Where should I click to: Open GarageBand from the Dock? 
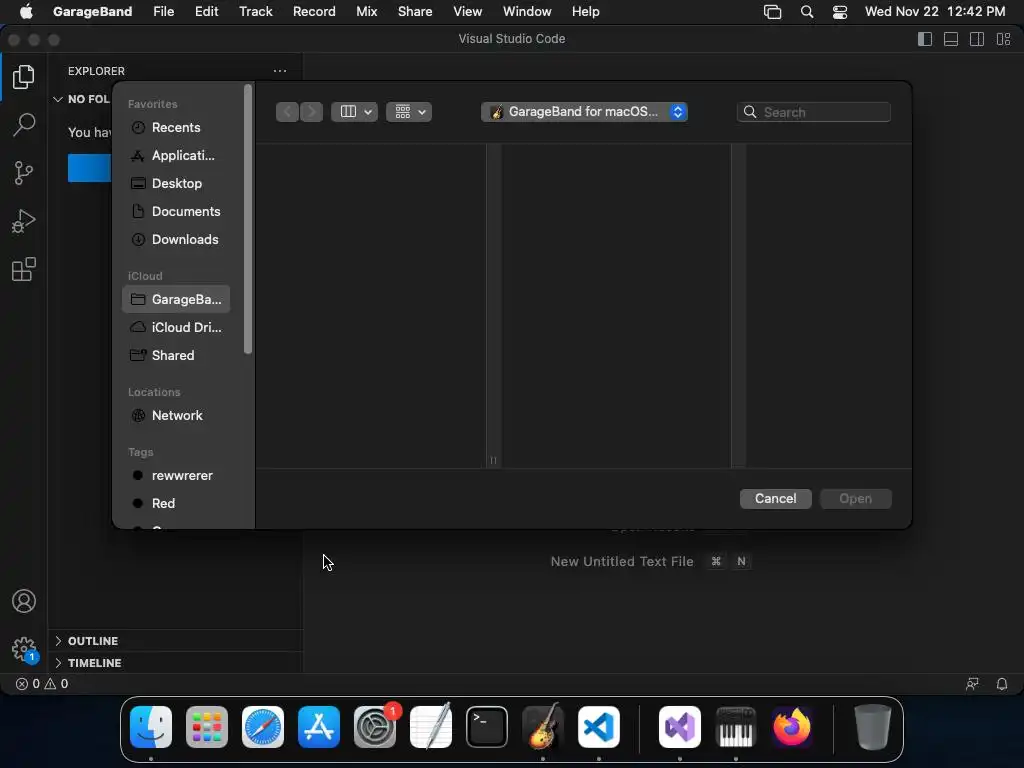point(543,727)
